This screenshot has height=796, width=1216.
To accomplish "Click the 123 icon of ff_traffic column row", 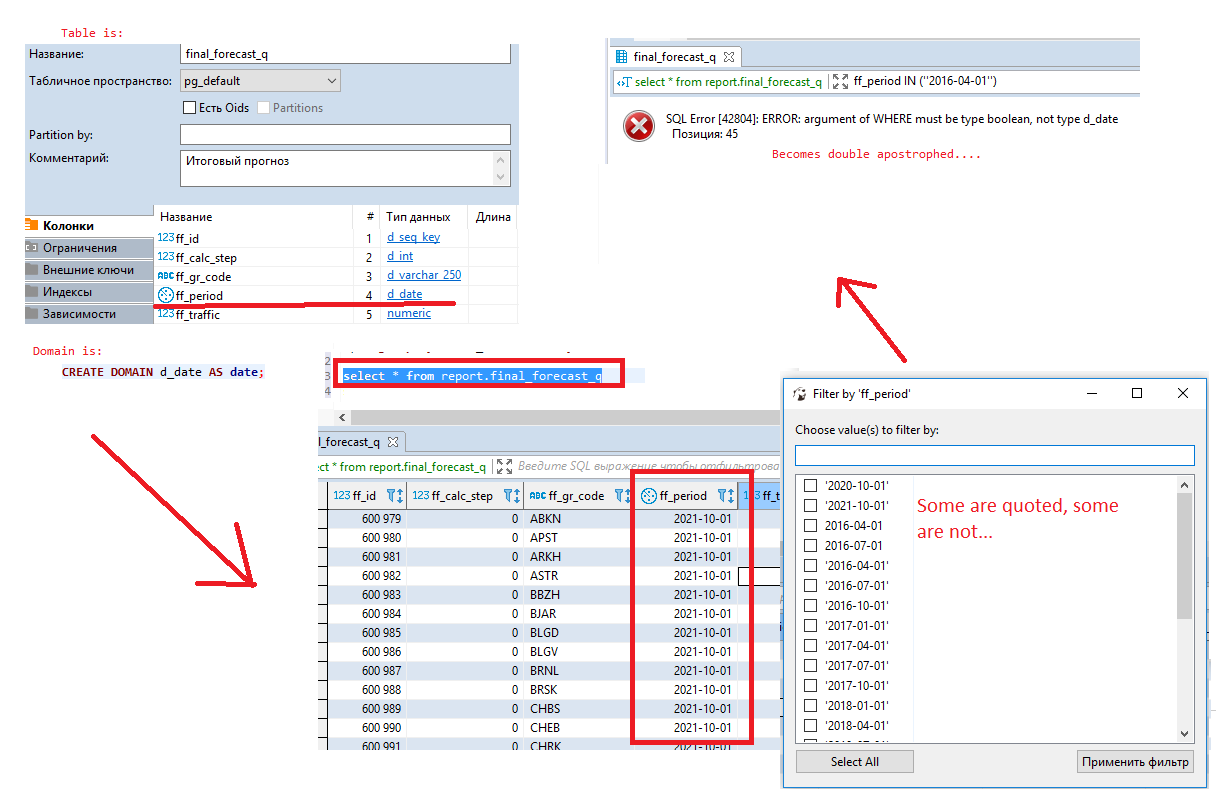I will coord(166,314).
